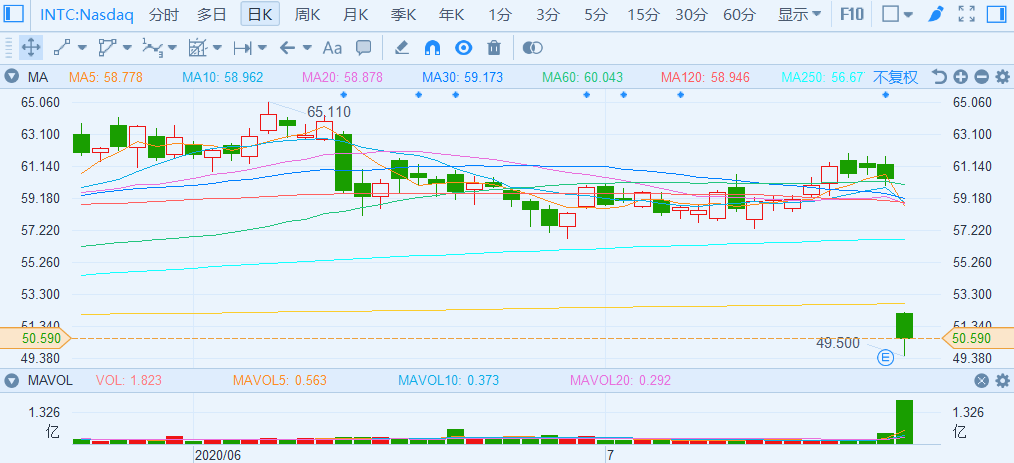Viewport: 1014px width, 463px height.
Task: Add a comment bubble annotation
Action: click(x=364, y=47)
